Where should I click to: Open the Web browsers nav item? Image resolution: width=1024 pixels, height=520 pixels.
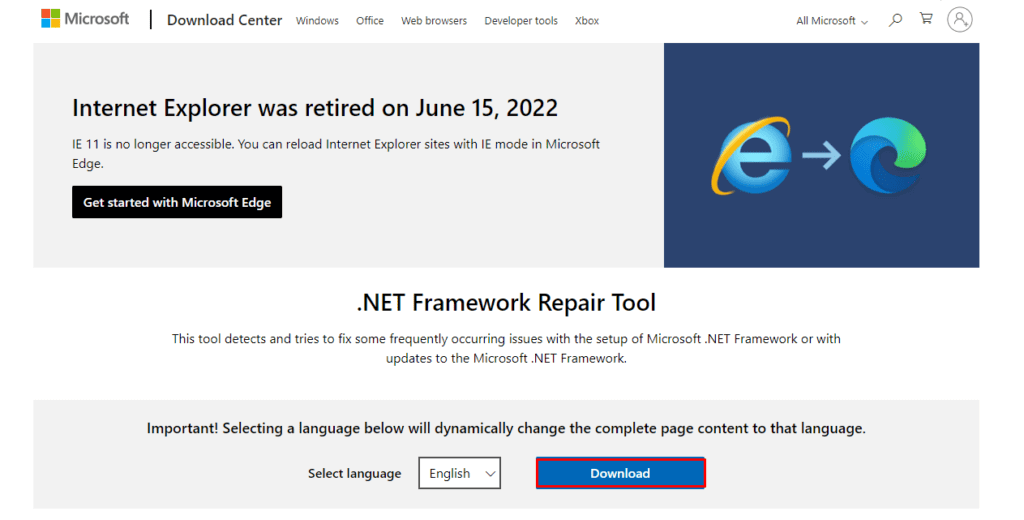(x=434, y=21)
